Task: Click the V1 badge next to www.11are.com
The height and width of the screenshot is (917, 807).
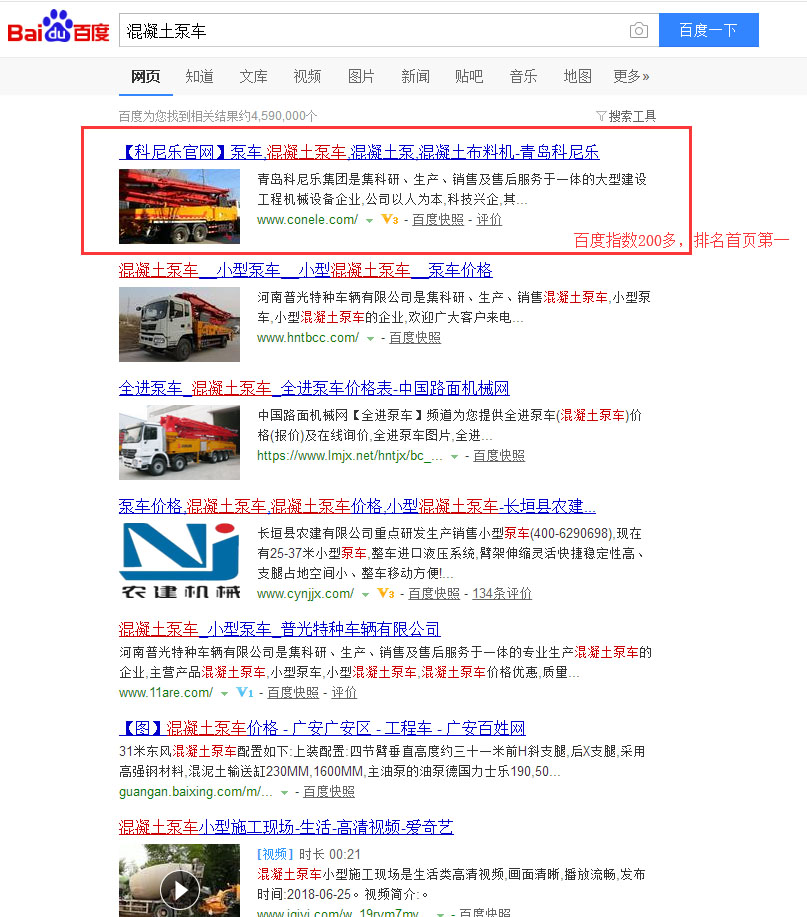Action: click(x=245, y=692)
